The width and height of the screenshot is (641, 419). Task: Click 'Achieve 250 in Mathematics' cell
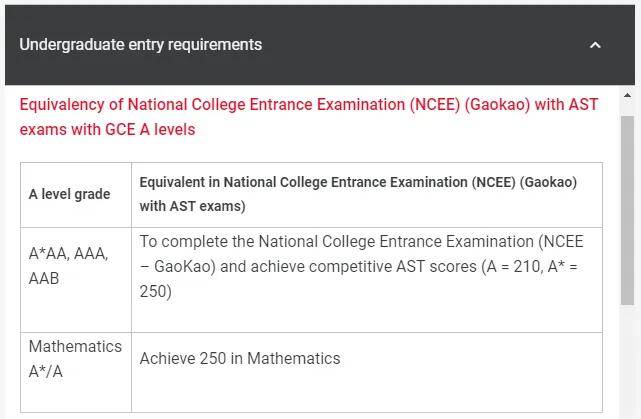coord(240,359)
